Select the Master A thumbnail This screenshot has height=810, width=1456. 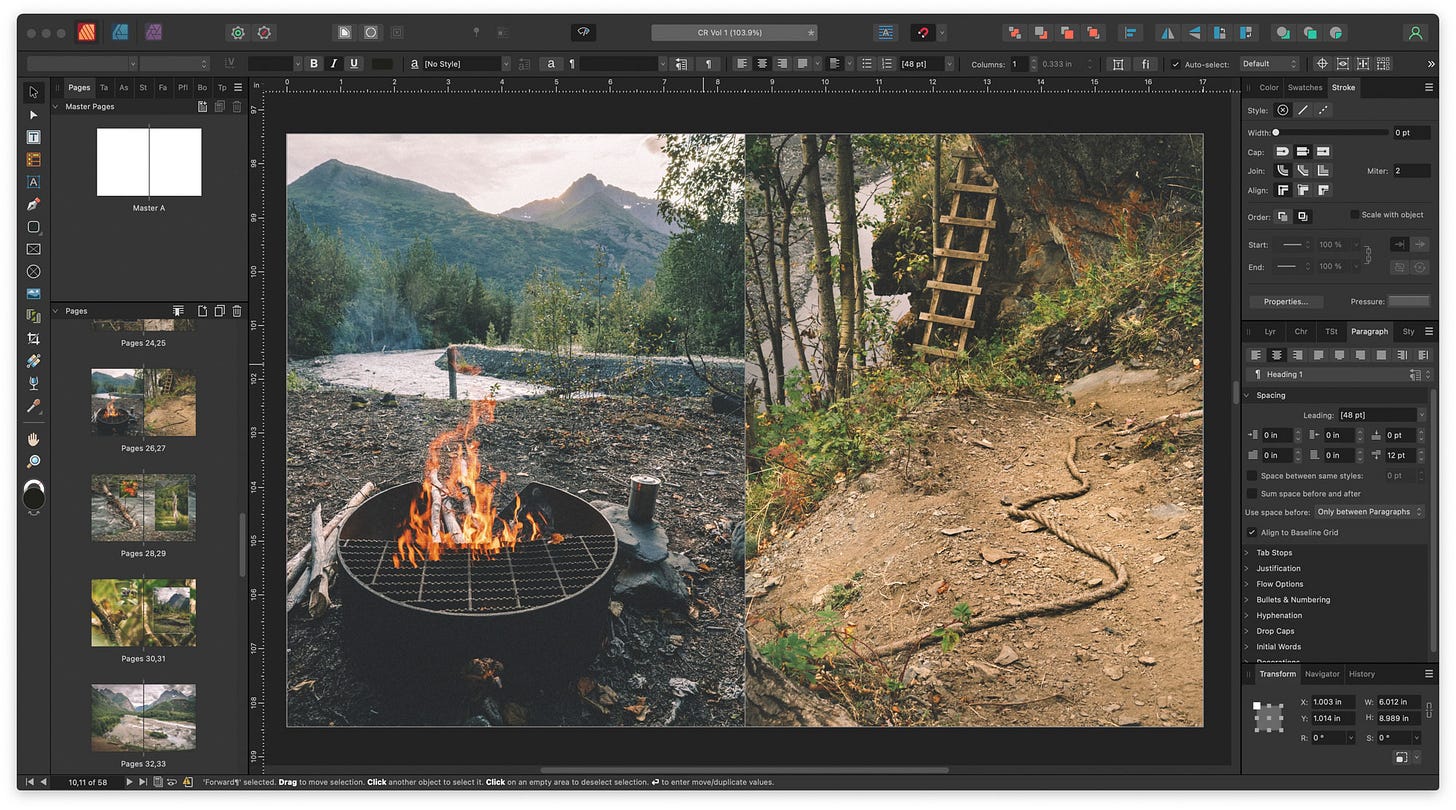(149, 162)
